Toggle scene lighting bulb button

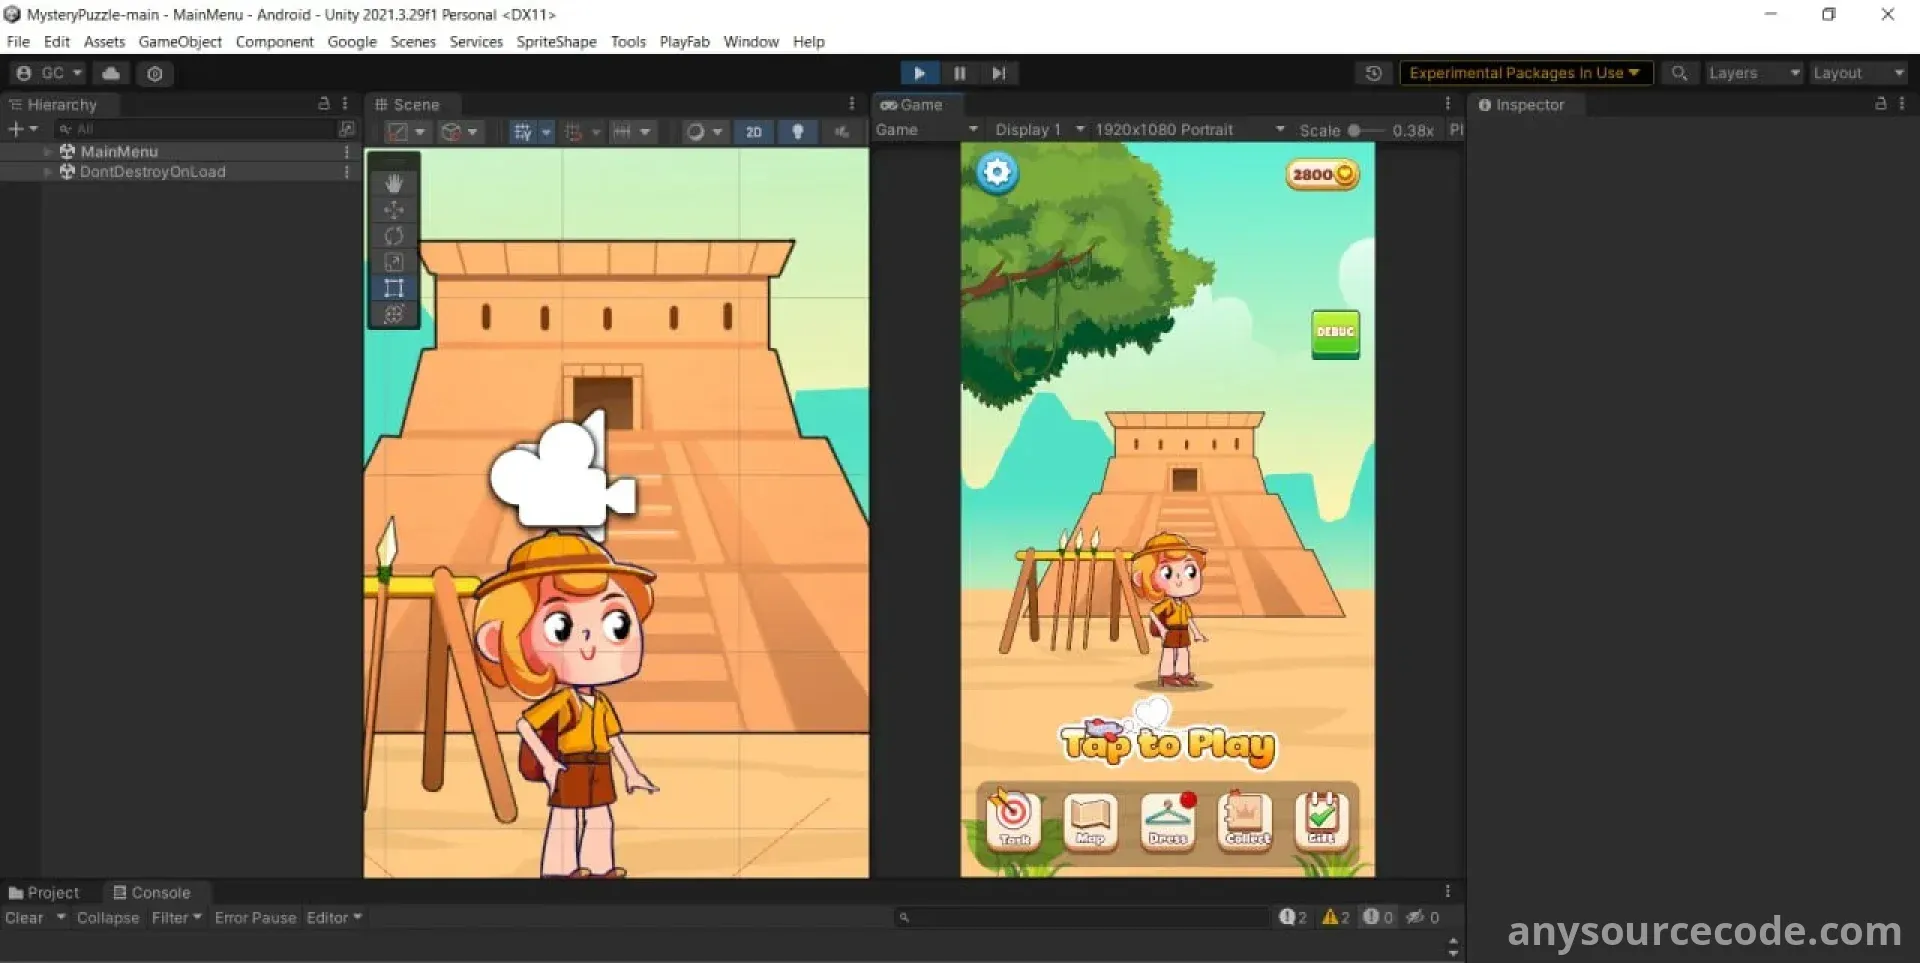[x=797, y=131]
